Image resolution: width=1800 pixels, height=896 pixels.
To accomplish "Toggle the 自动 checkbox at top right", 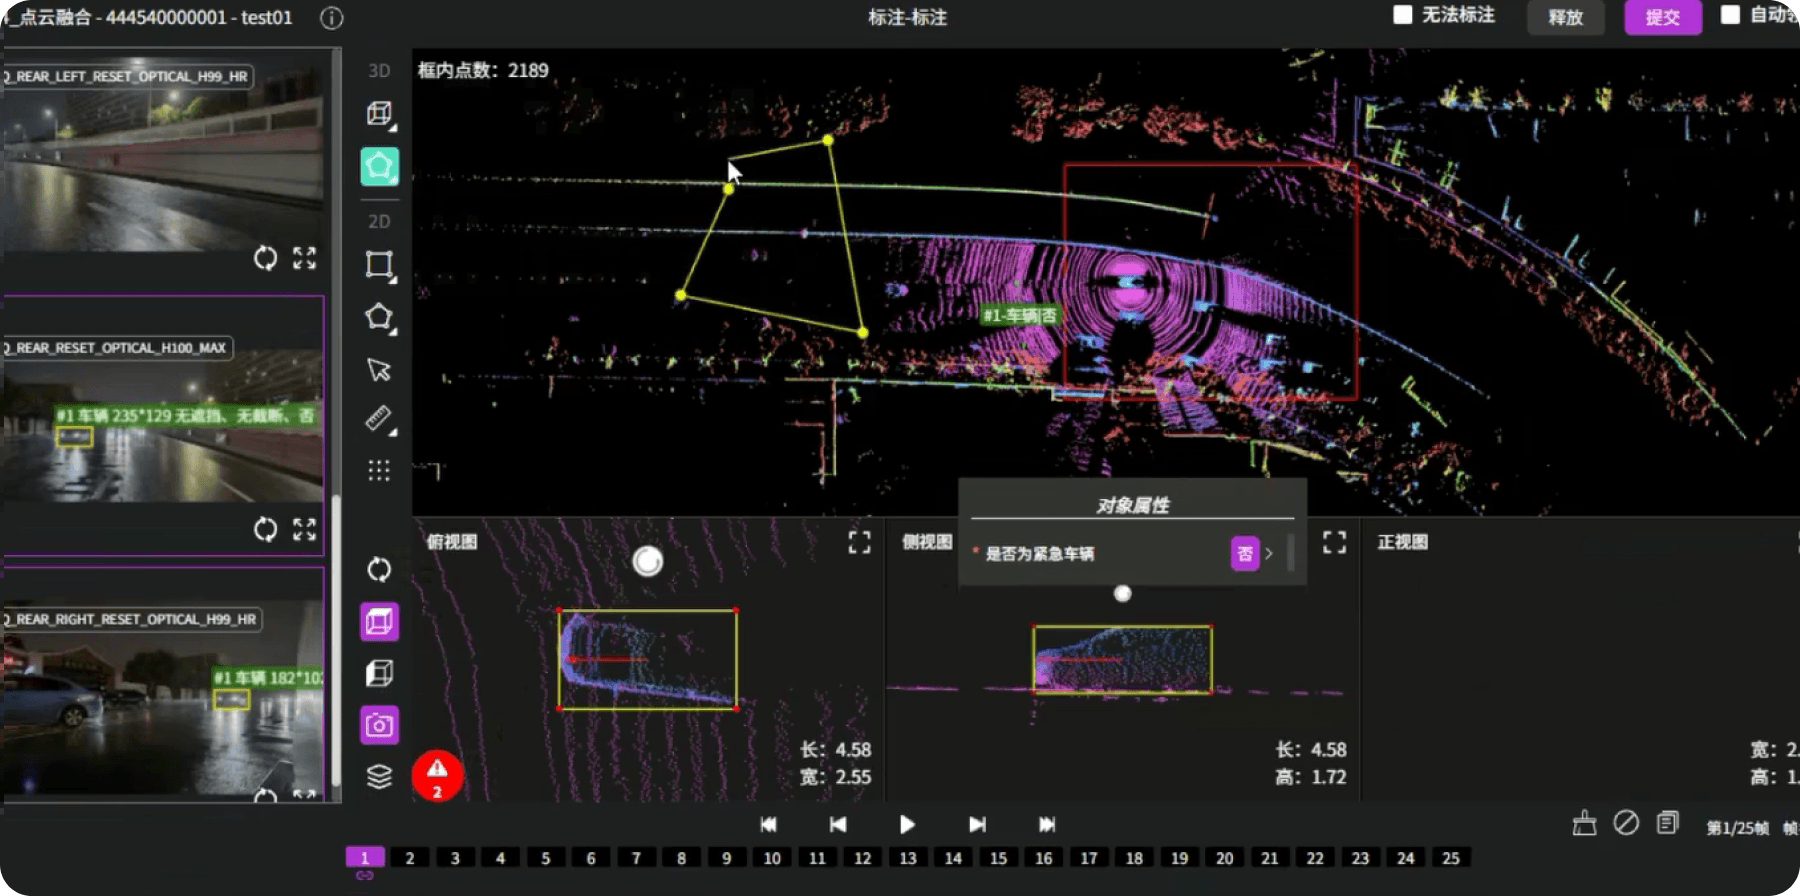I will pyautogui.click(x=1730, y=14).
